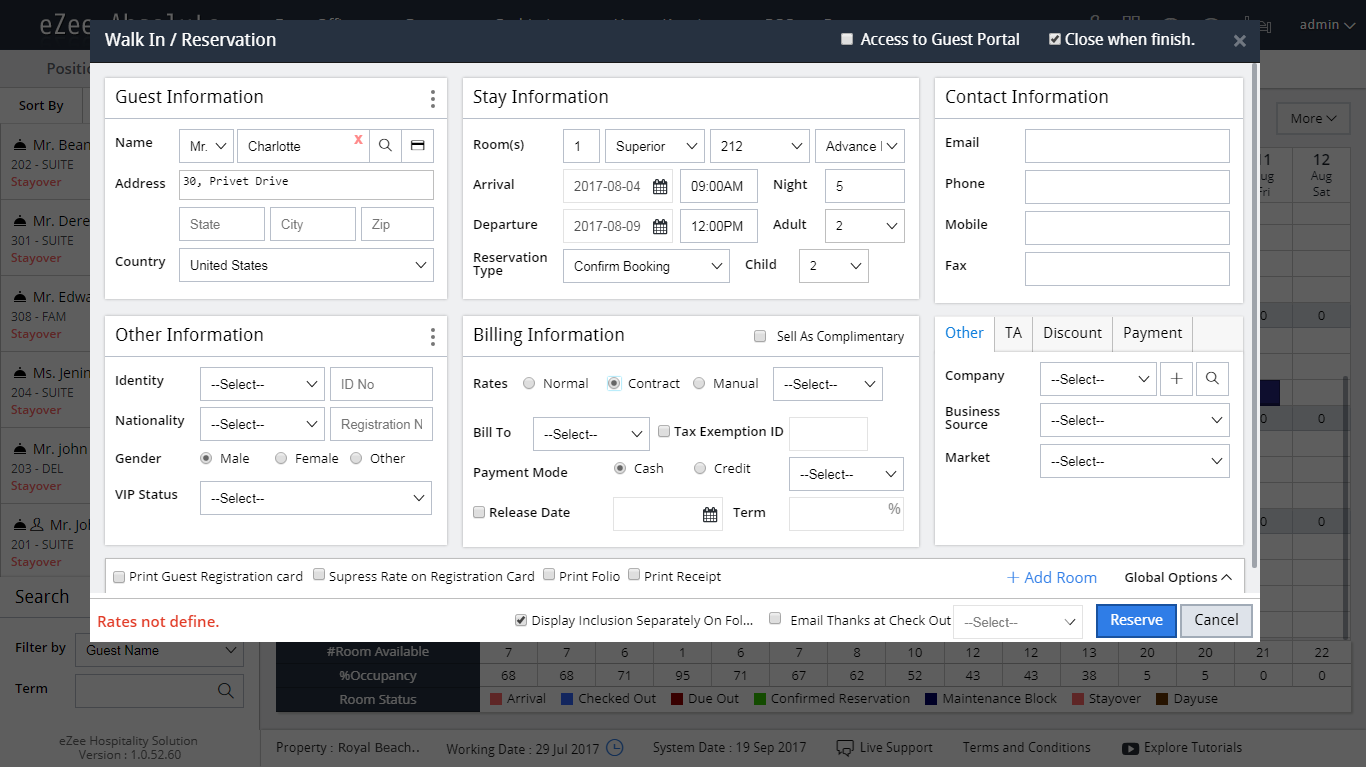
Task: Open Guest Information three-dot options menu
Action: coord(432,99)
